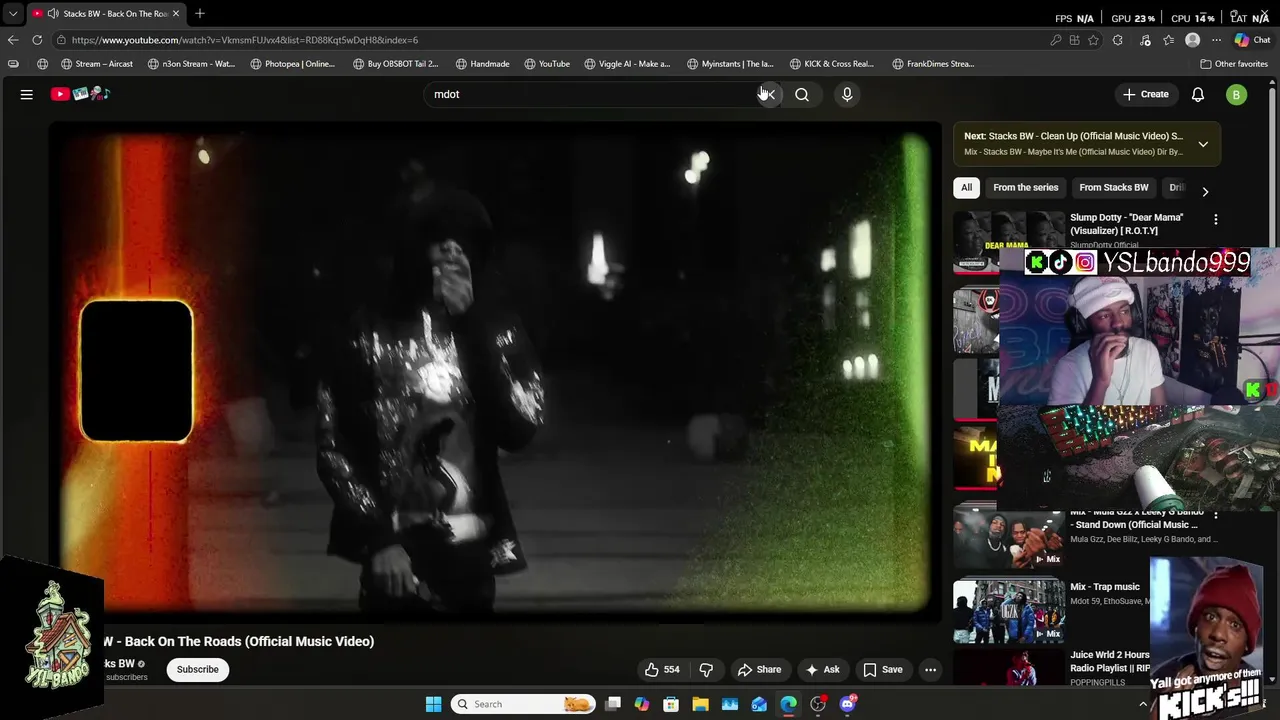1280x720 pixels.
Task: Open Juice Wrld 2 Hours radio playlist
Action: [1110, 661]
